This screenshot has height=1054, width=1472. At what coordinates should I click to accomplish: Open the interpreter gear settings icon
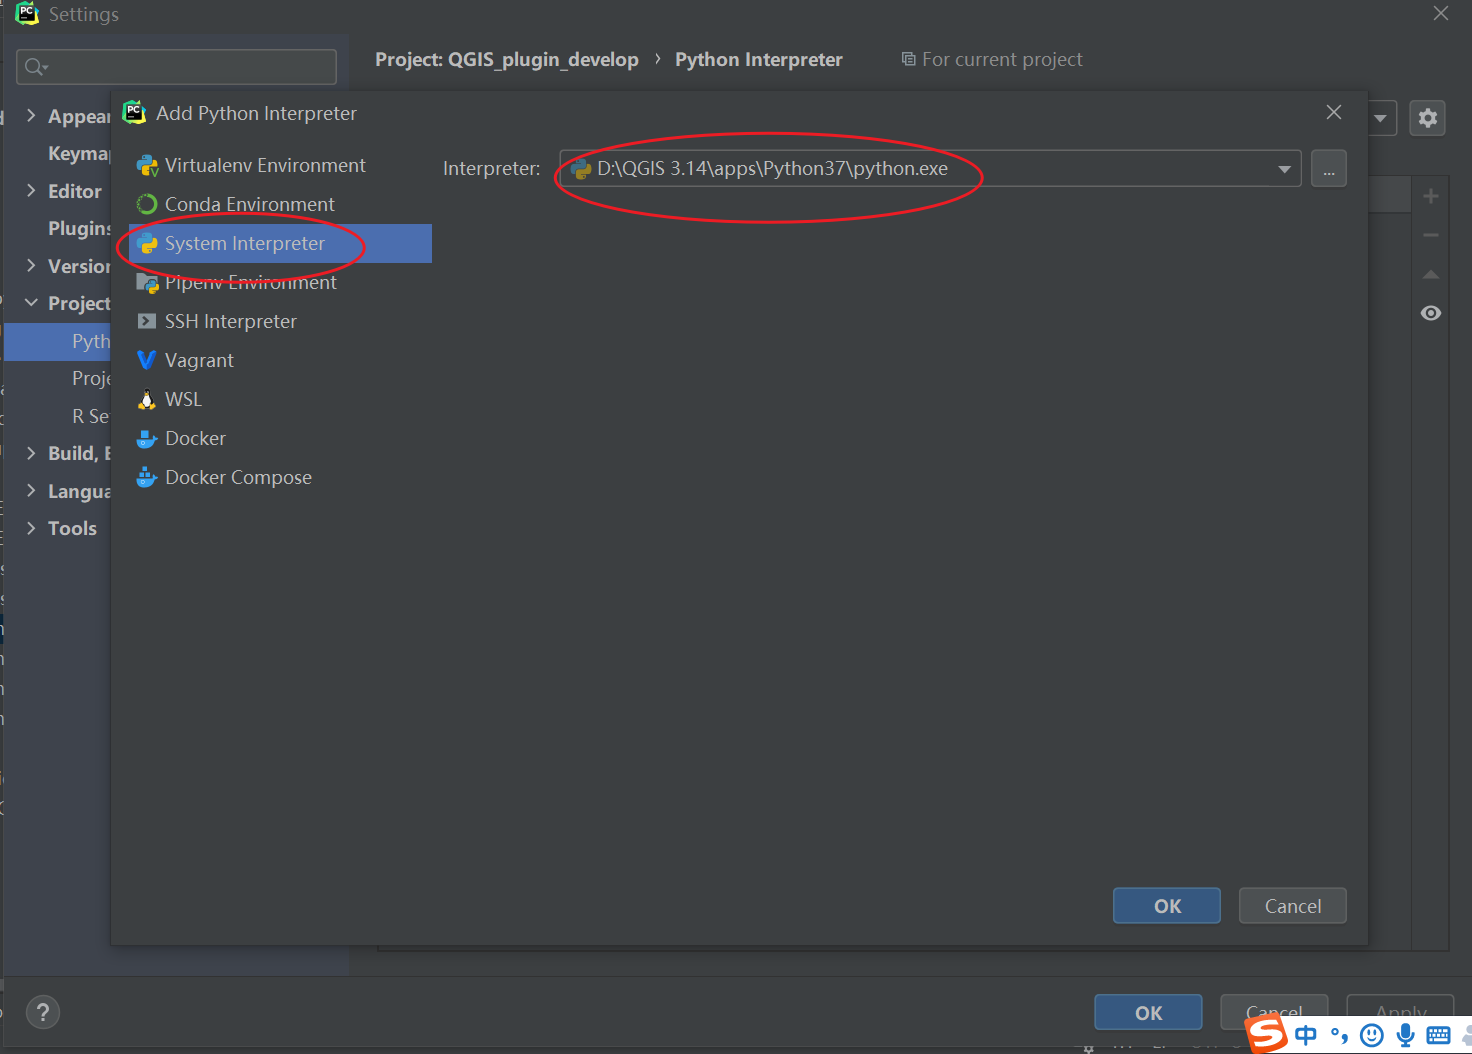point(1428,118)
